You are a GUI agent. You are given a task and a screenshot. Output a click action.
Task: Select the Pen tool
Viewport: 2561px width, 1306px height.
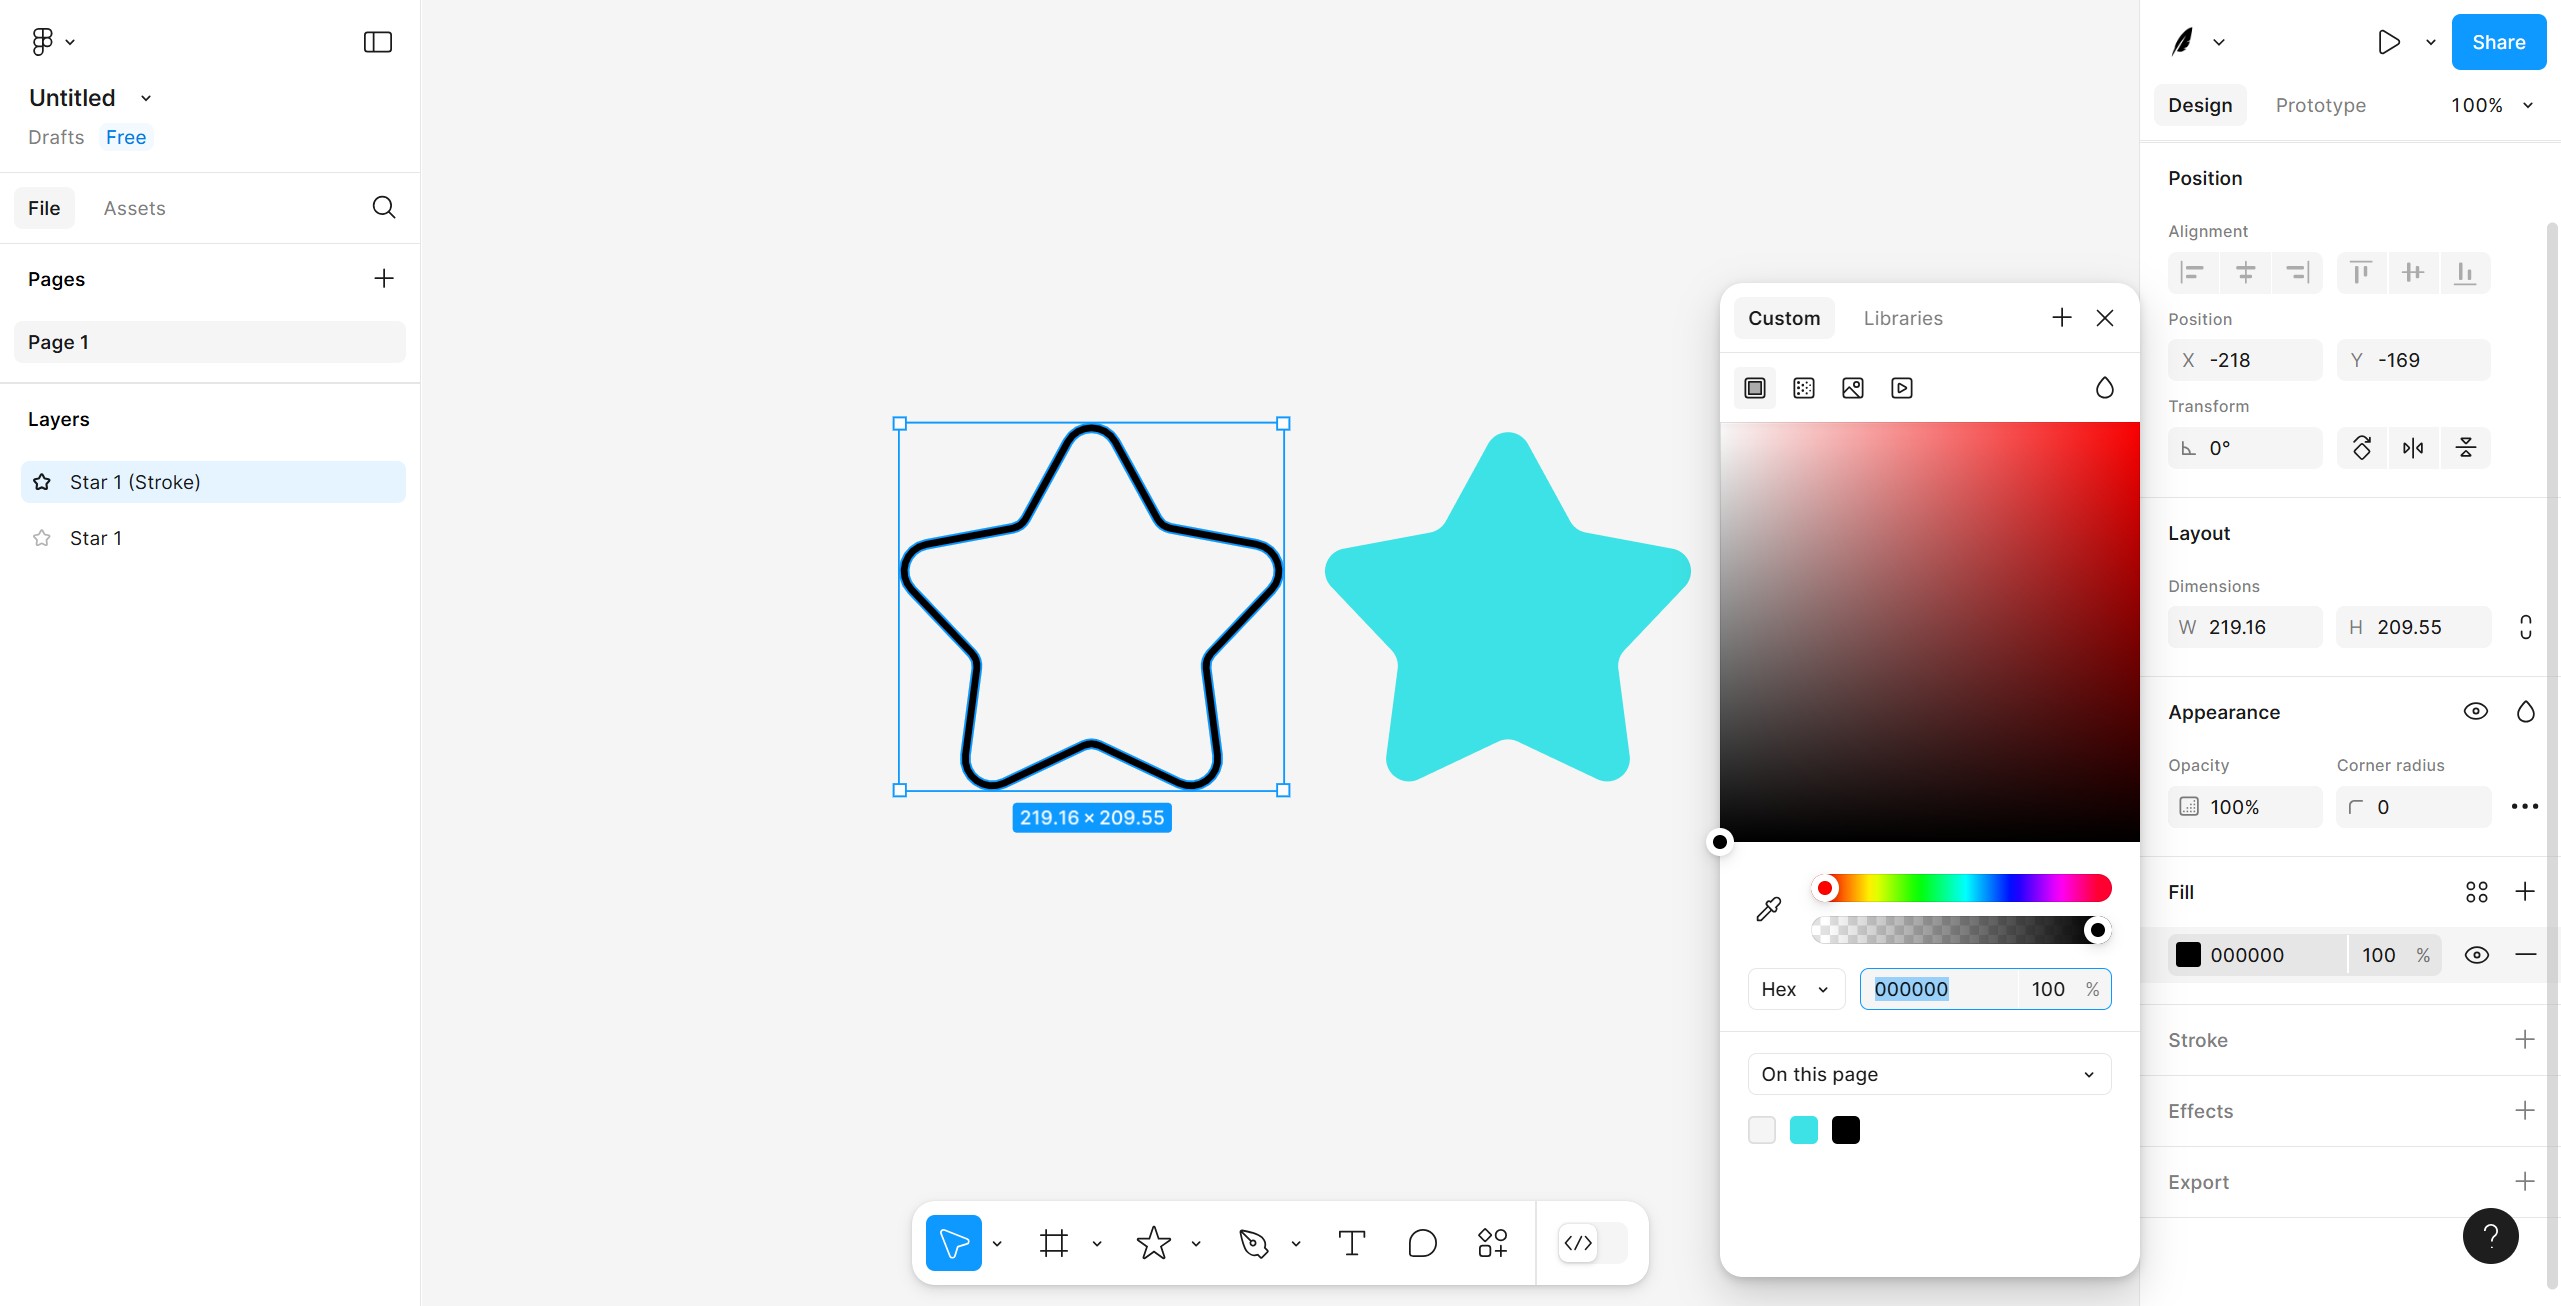(x=1253, y=1243)
